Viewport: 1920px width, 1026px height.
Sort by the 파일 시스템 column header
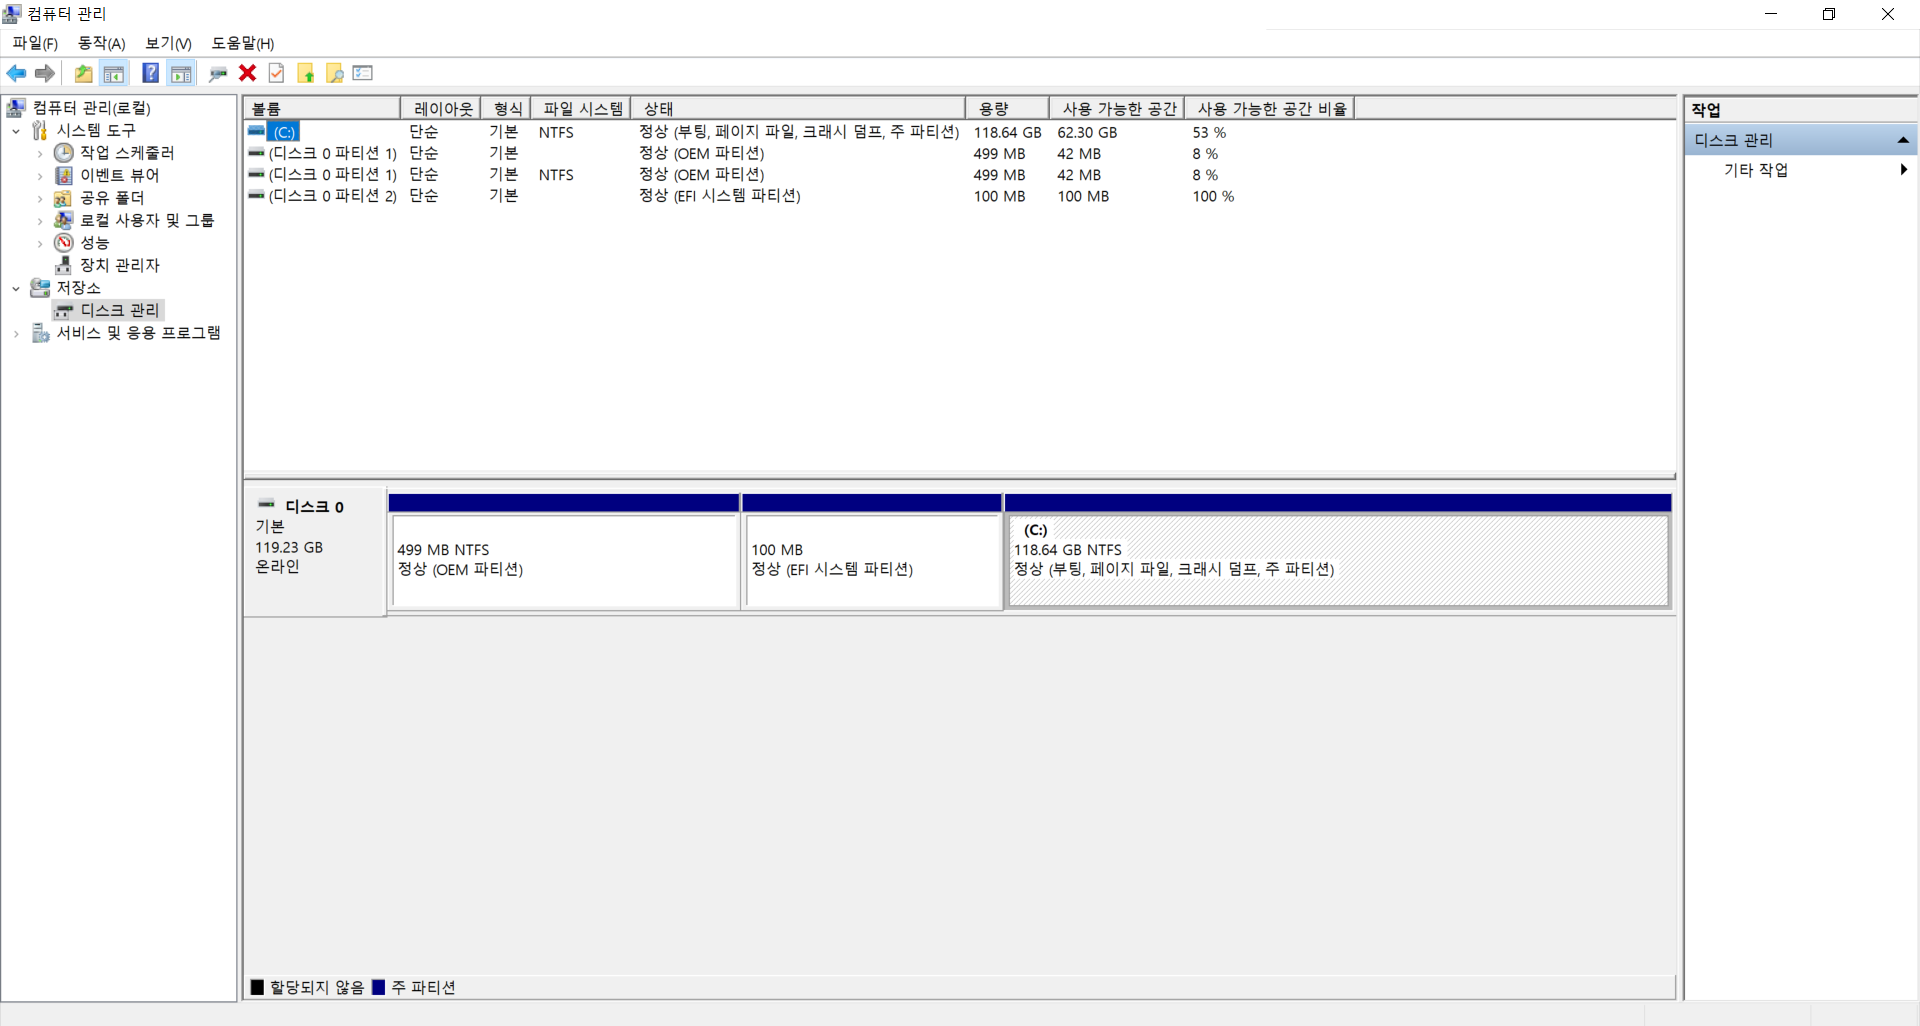click(x=581, y=108)
